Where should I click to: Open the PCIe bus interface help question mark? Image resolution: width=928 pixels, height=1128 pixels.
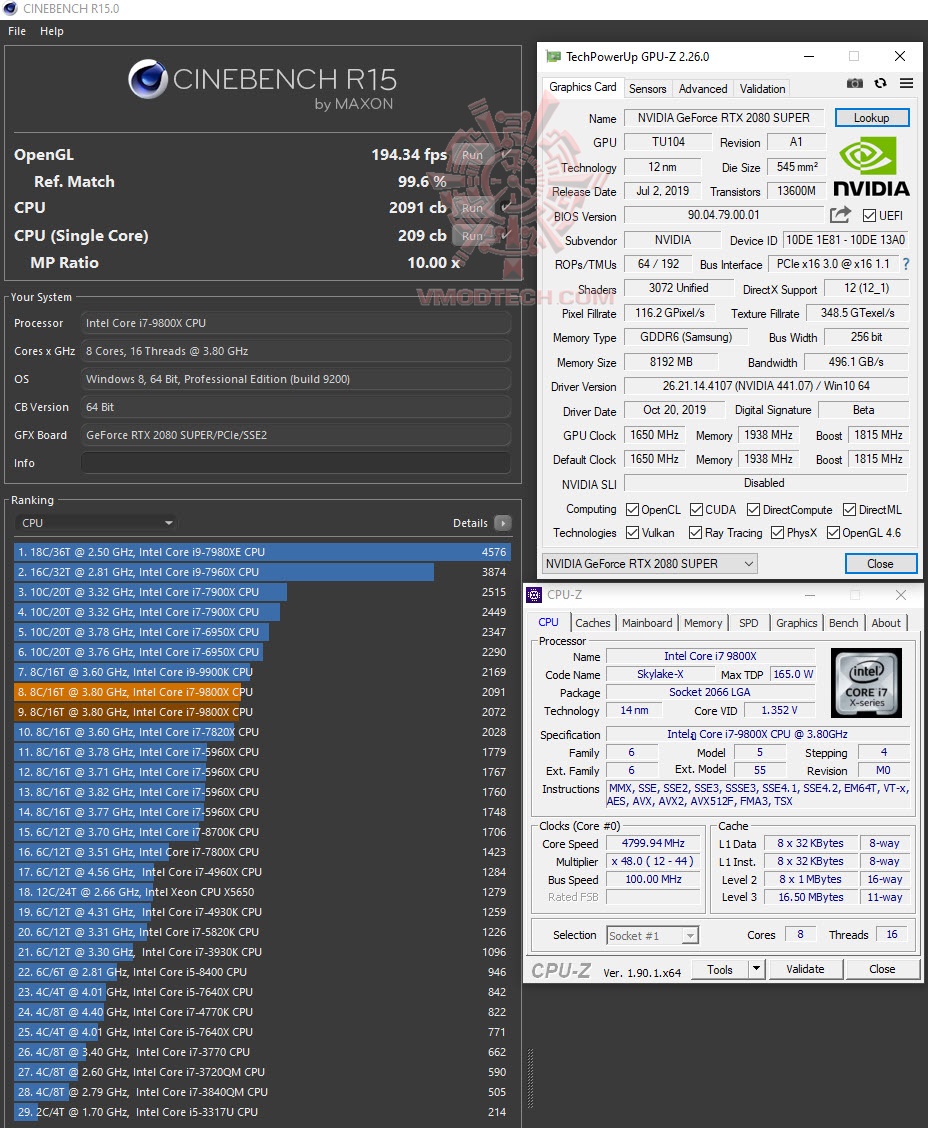(905, 264)
